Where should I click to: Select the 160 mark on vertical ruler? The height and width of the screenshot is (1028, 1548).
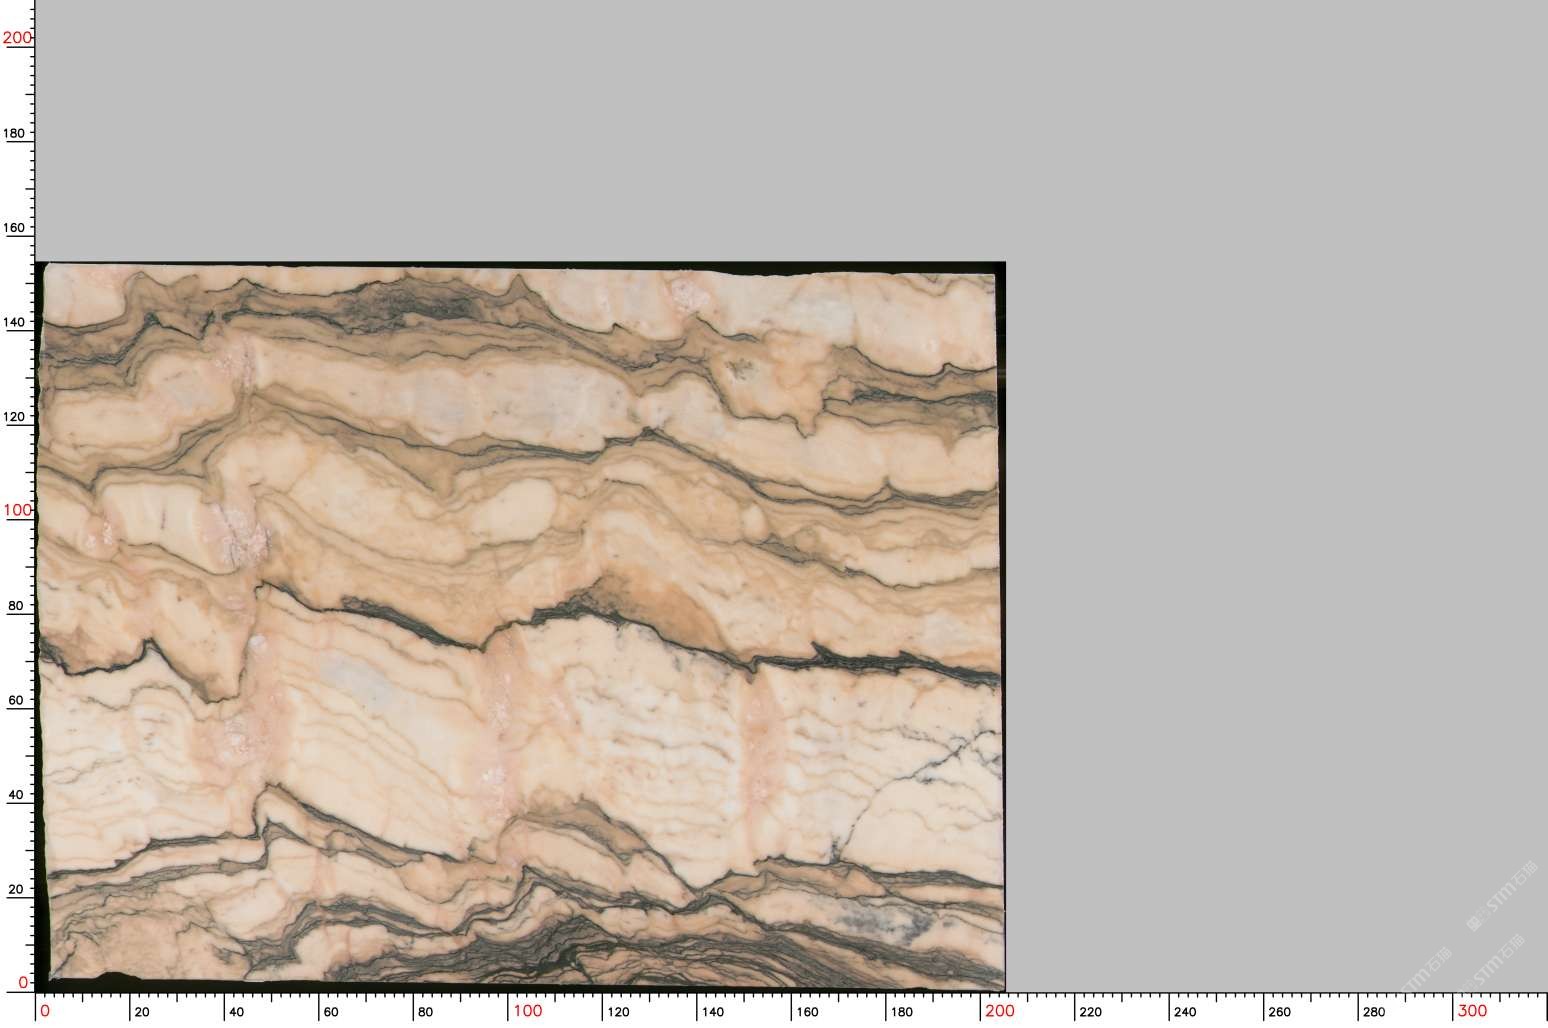tap(15, 228)
